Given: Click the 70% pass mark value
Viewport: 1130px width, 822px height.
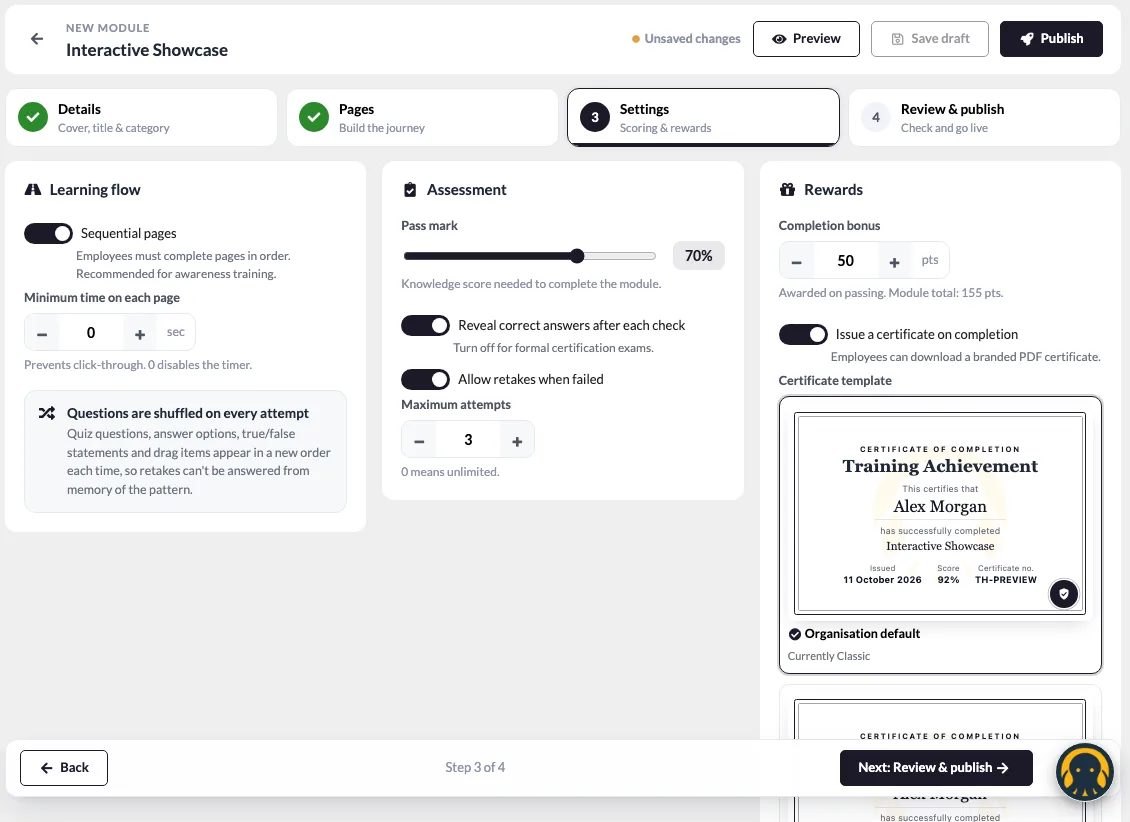Looking at the screenshot, I should tap(698, 256).
